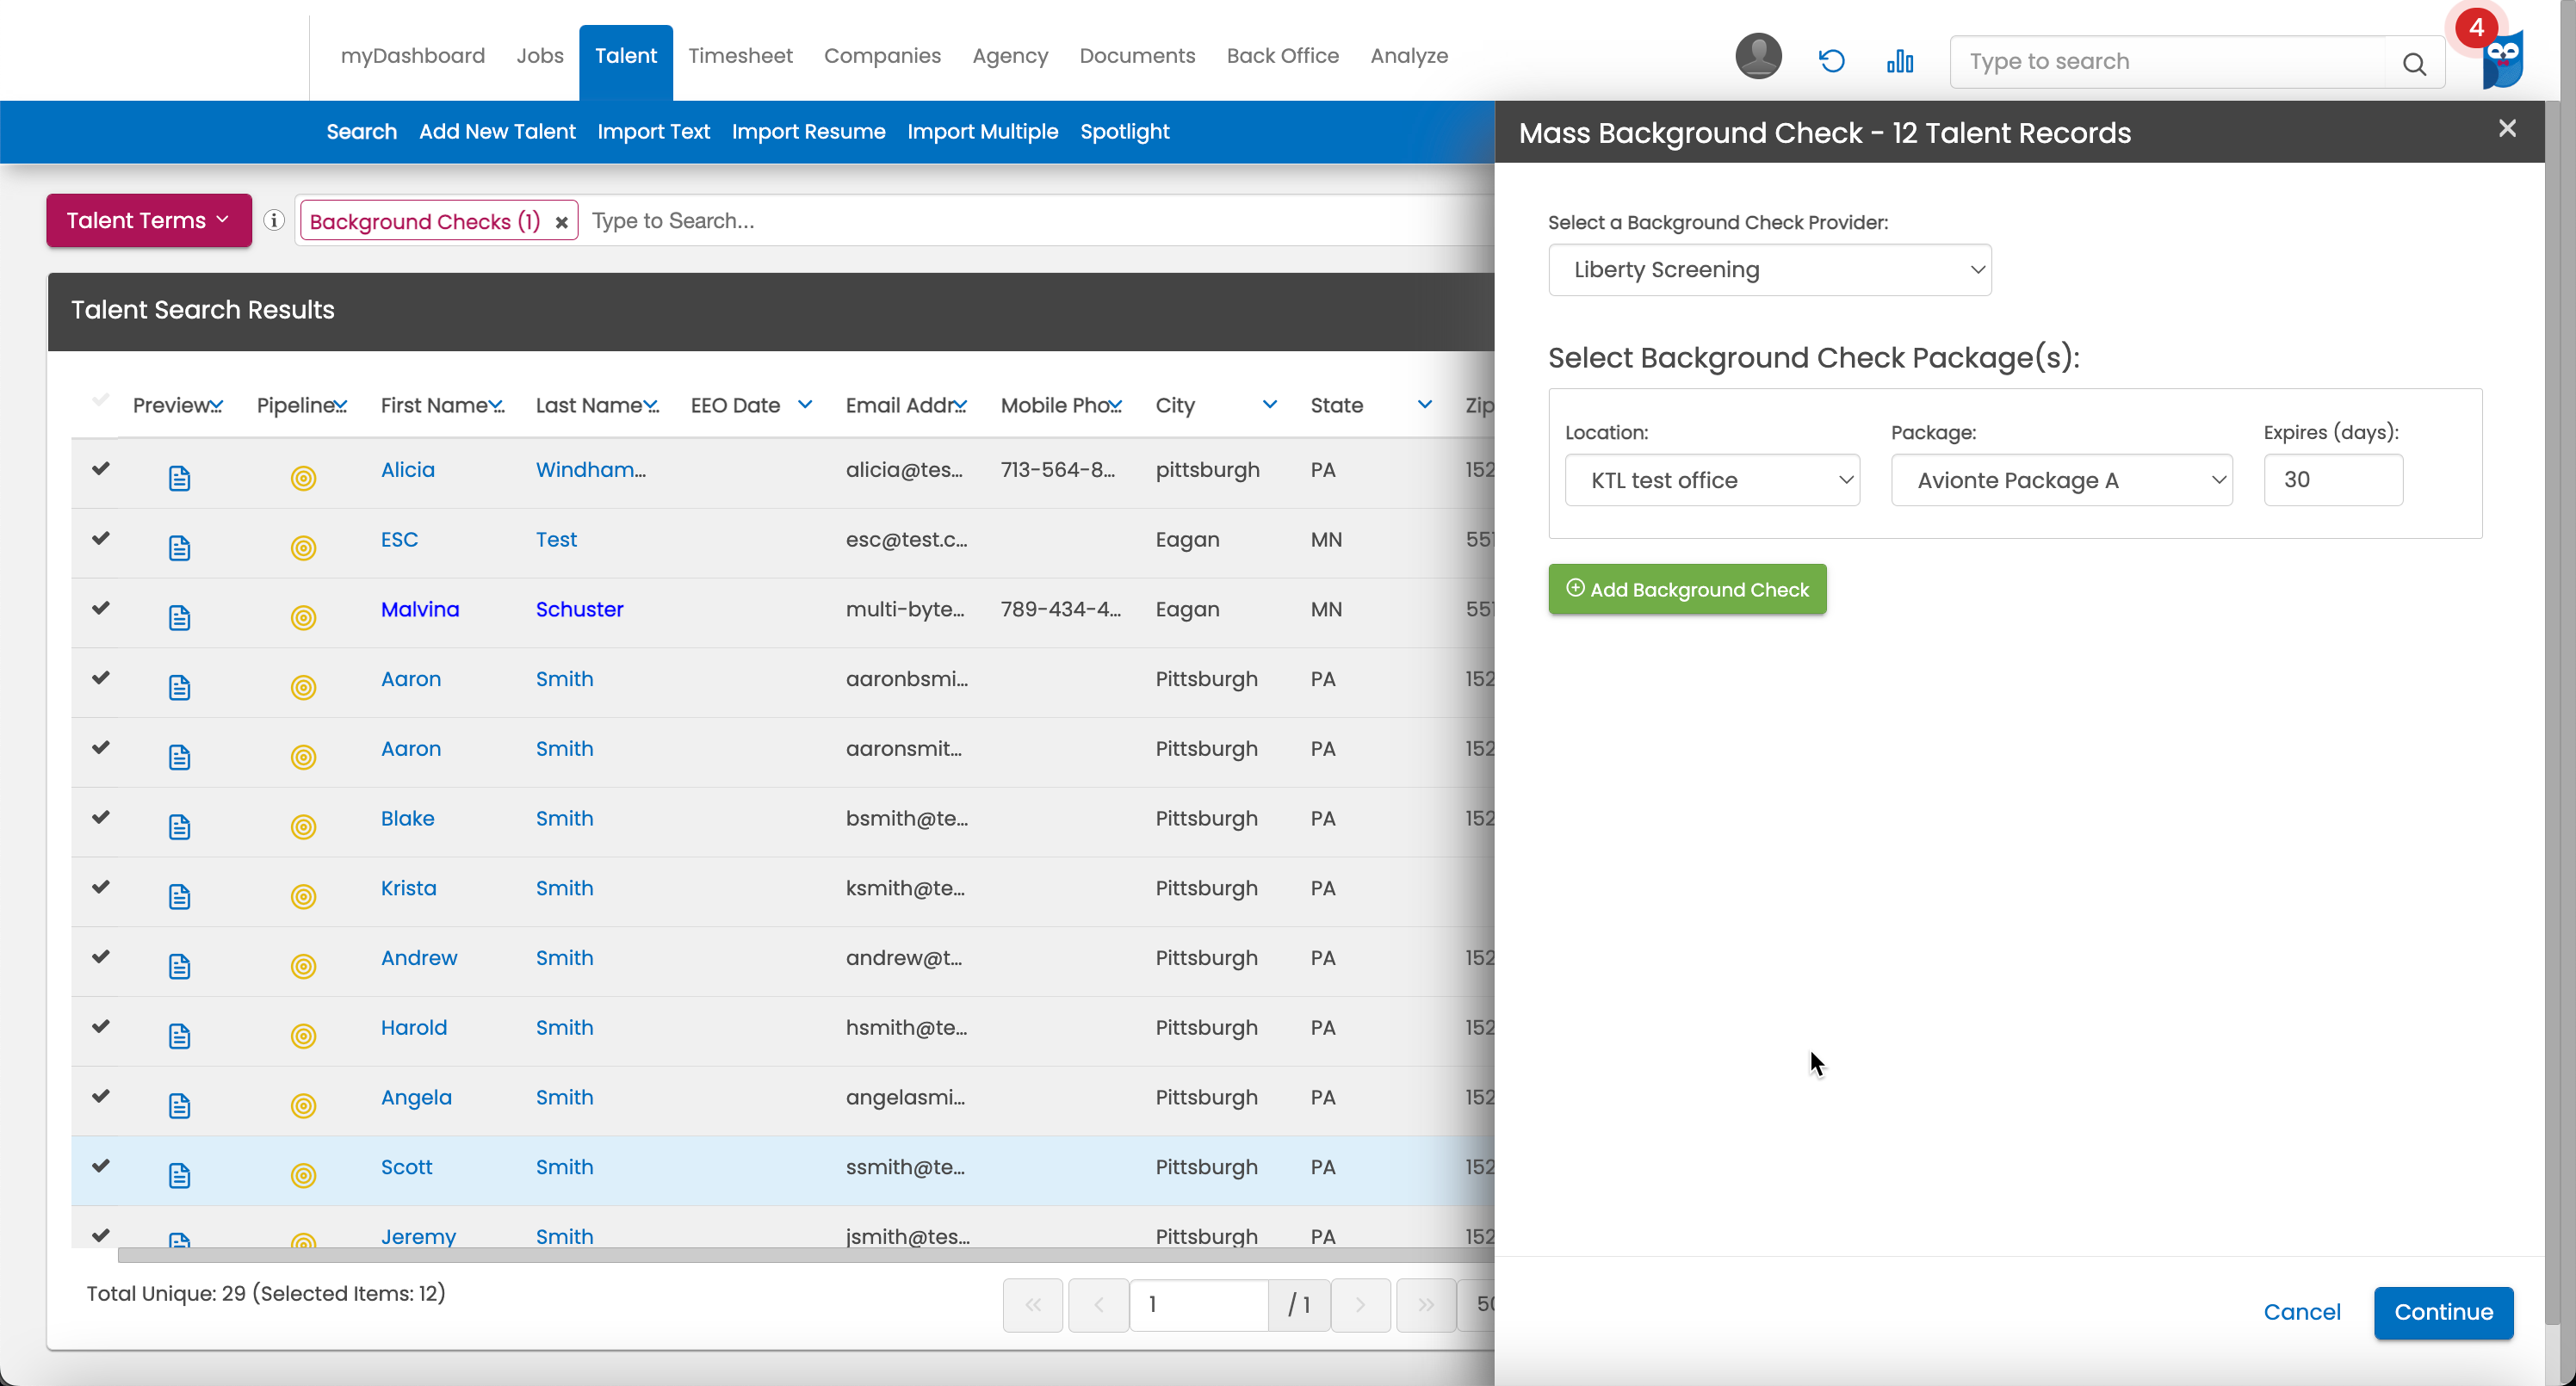The image size is (2576, 1386).
Task: Open pipeline icon for Krista Smith
Action: coord(303,897)
